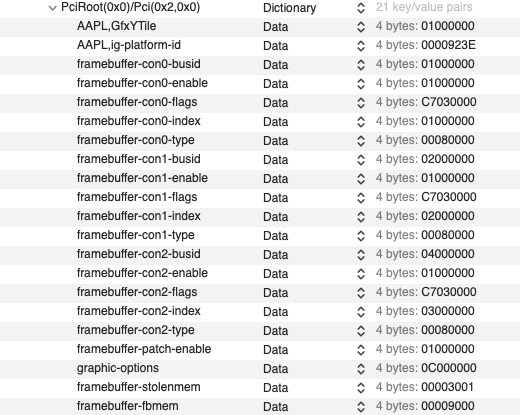Open type stepper for AAPL,GfxYTile row
This screenshot has width=520, height=415.
coord(361,27)
